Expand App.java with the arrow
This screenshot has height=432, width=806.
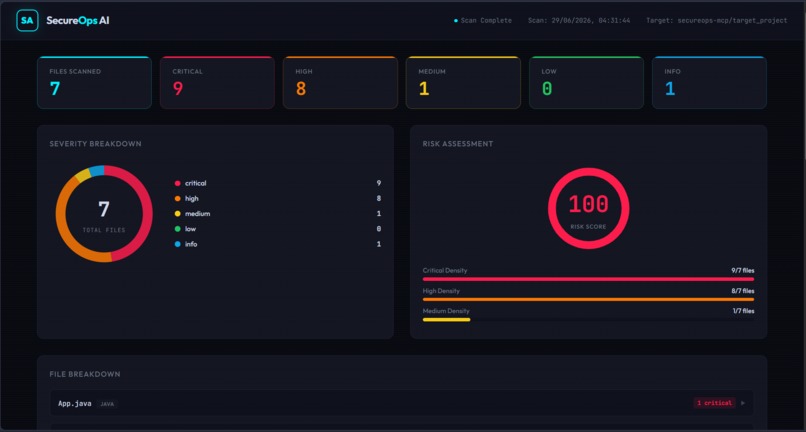pos(743,403)
